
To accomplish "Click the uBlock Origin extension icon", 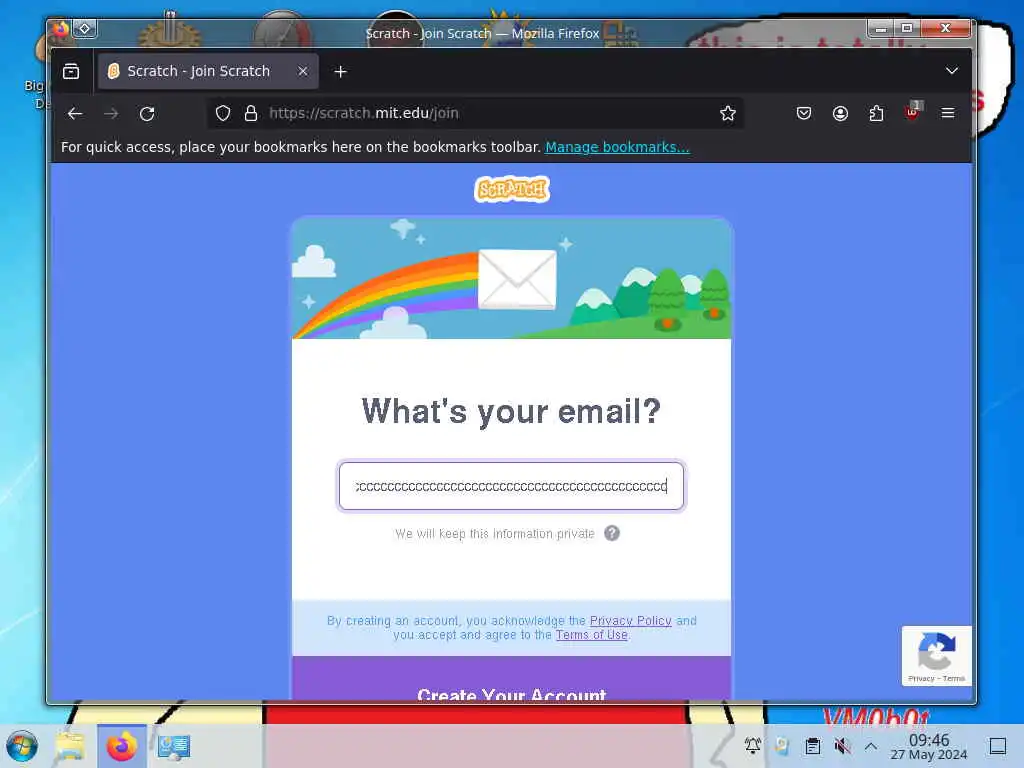I will [x=912, y=112].
